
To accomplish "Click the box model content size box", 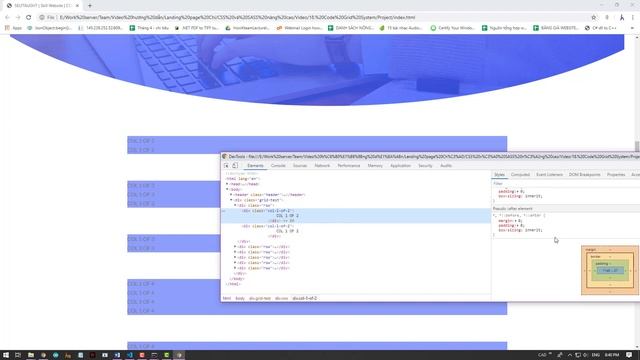I will click(610, 271).
